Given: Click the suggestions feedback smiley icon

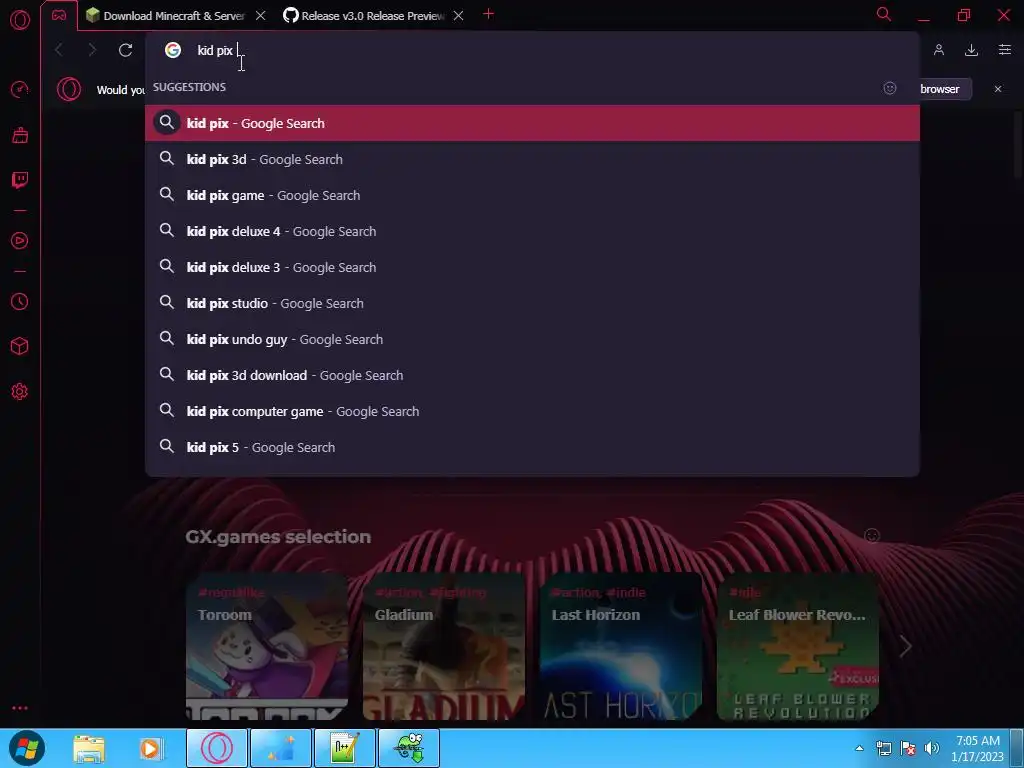Looking at the screenshot, I should (889, 88).
